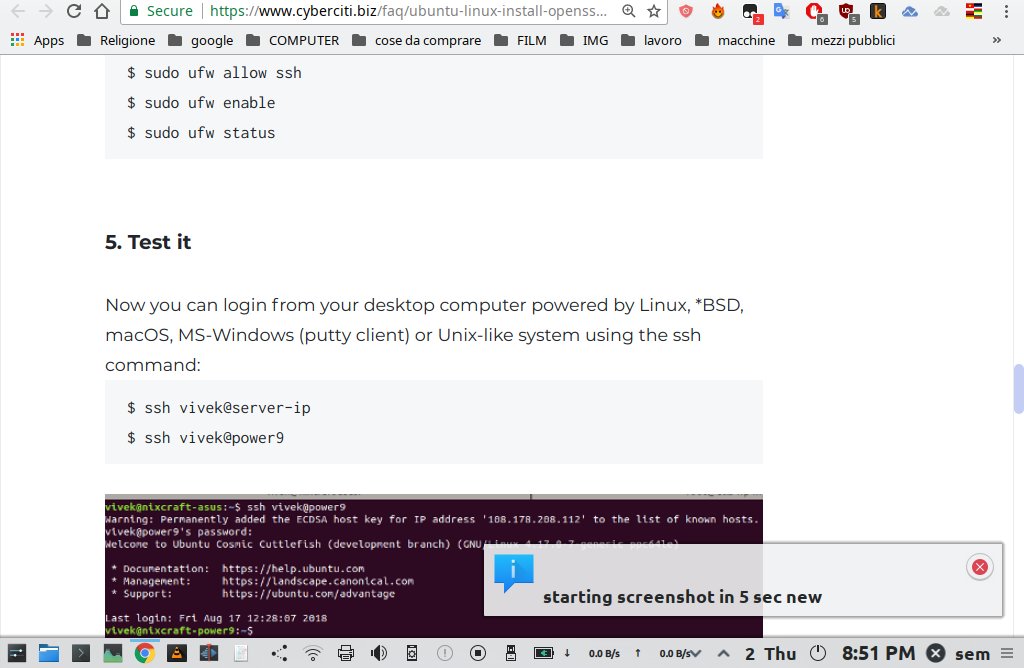This screenshot has height=668, width=1024.
Task: Open the taskbar settings mixer launcher
Action: [x=16, y=653]
